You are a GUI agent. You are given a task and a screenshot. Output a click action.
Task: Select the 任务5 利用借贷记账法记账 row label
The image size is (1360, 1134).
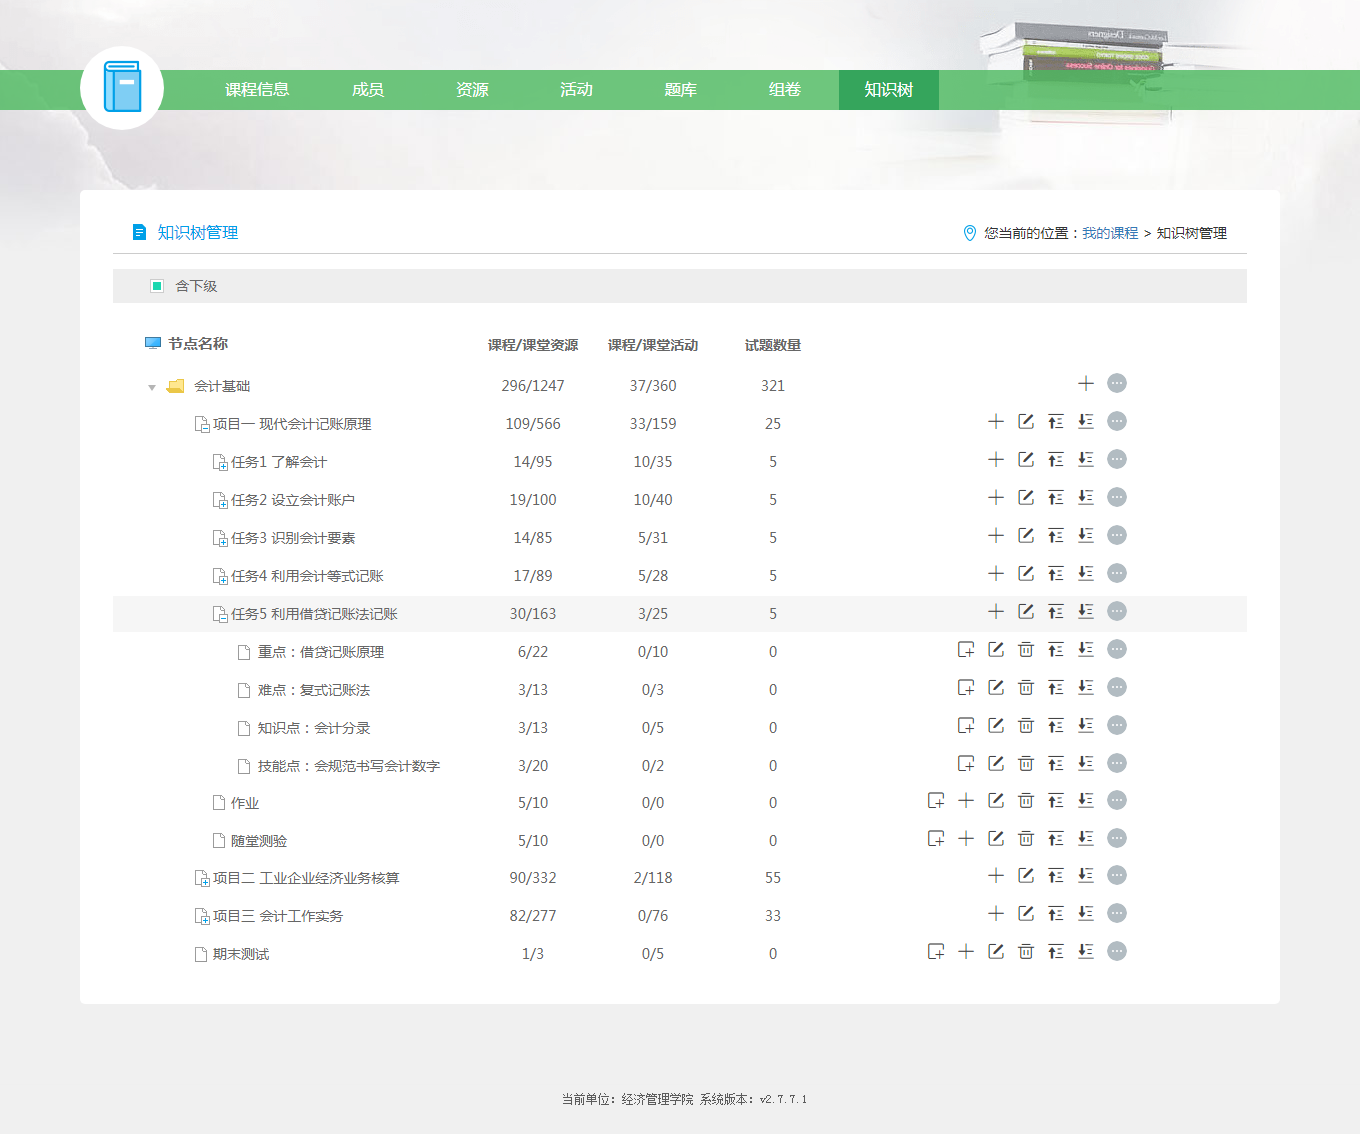pos(314,614)
